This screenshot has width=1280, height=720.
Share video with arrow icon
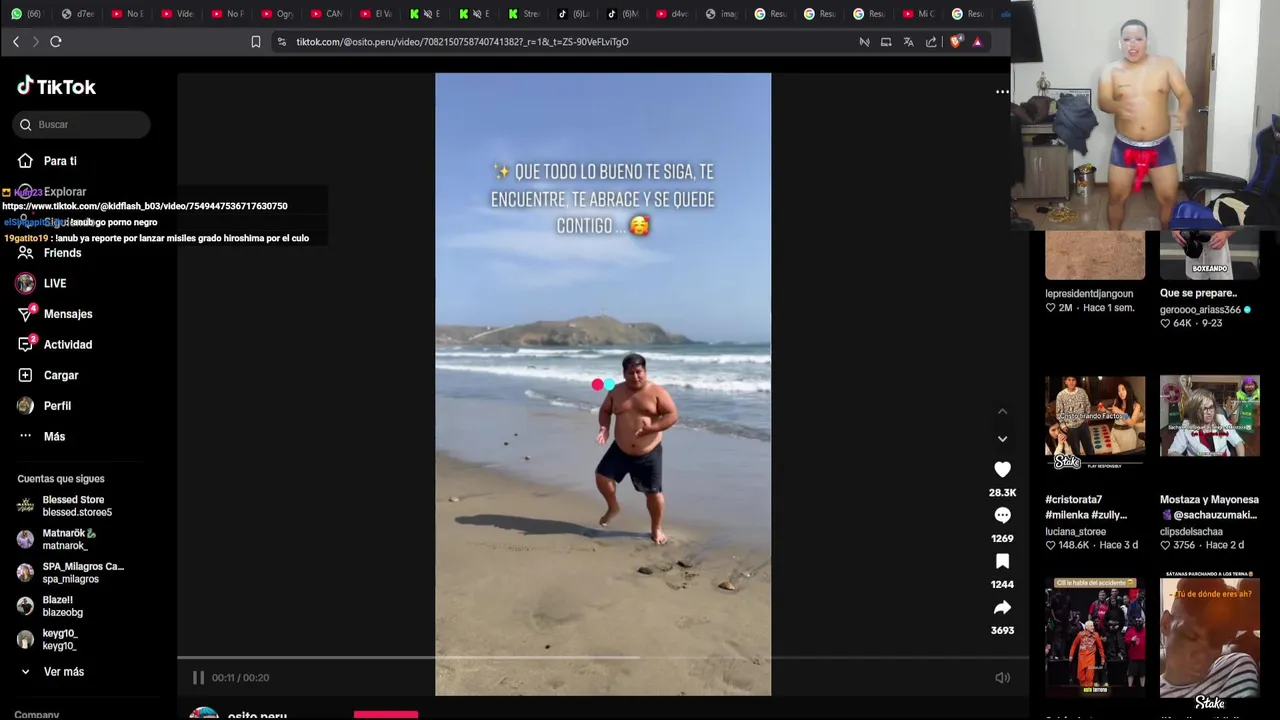[x=1002, y=607]
